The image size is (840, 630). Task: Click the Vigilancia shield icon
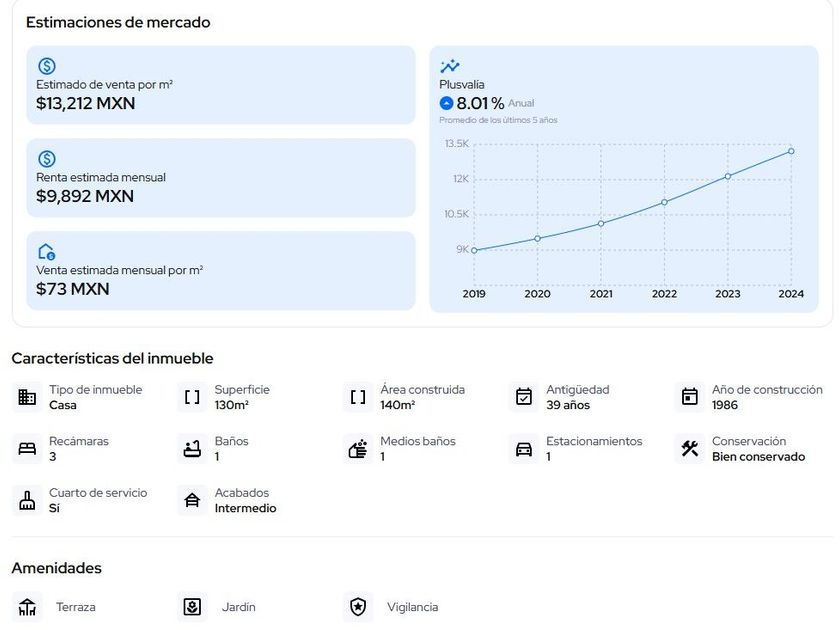(358, 607)
